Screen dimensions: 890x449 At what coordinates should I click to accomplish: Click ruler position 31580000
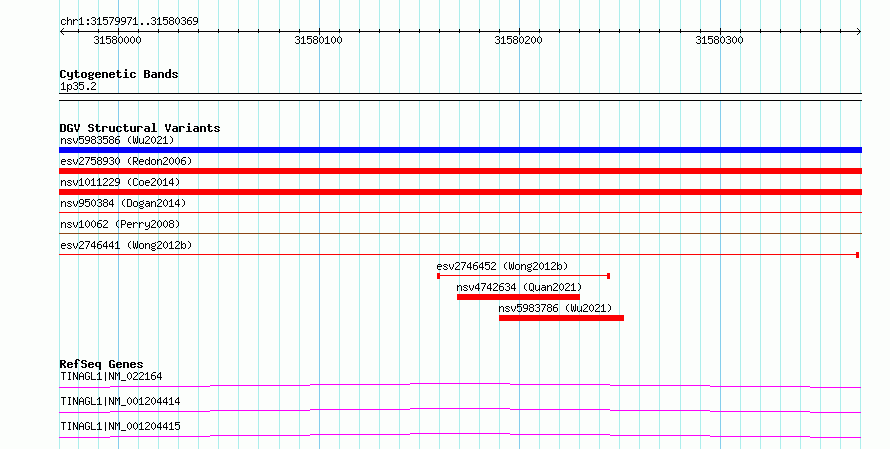click(x=117, y=40)
